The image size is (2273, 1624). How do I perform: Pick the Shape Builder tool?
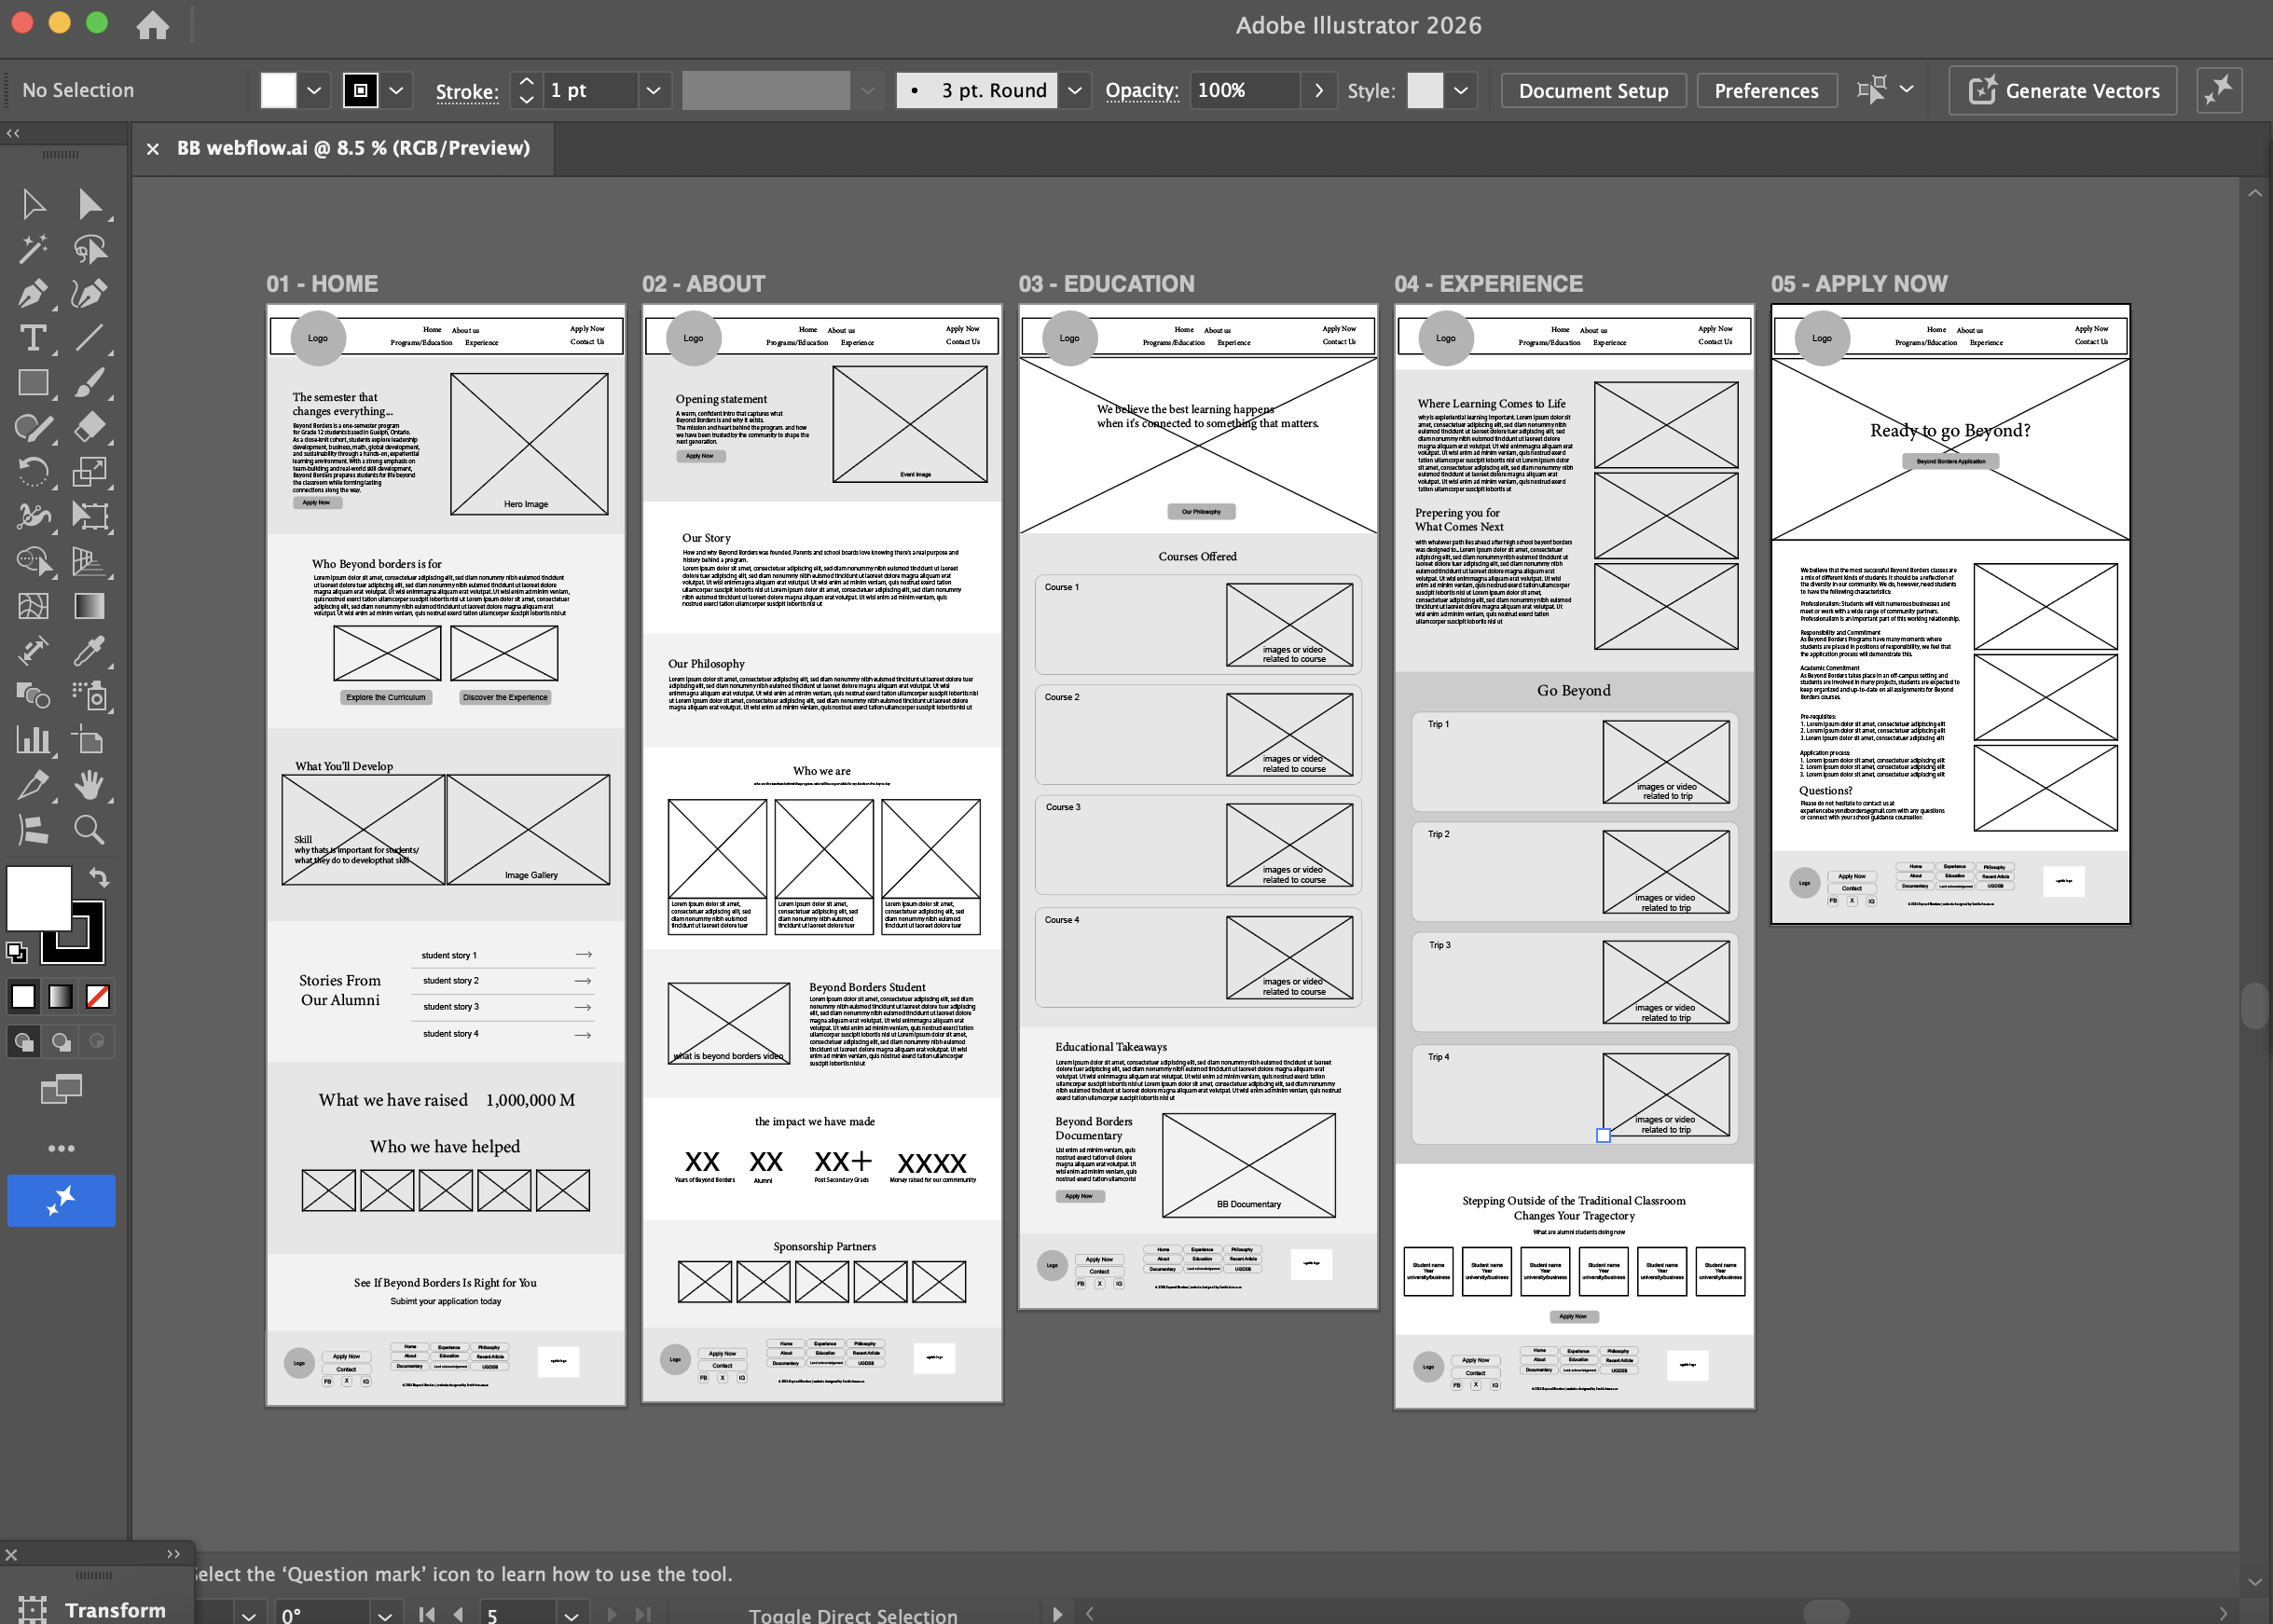[x=33, y=562]
